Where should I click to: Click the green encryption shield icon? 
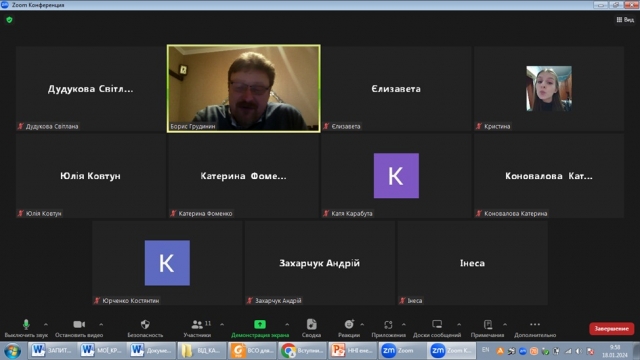tap(9, 20)
